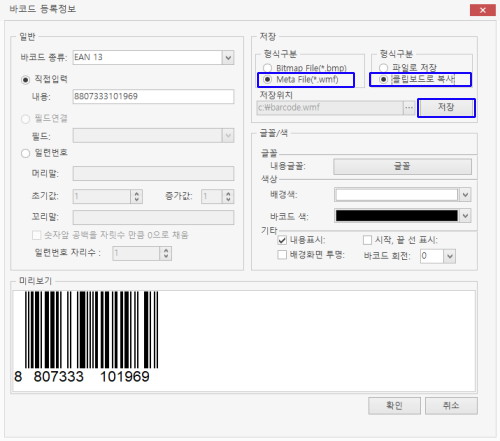Uncheck the 내용표시 checkbox
The width and height of the screenshot is (500, 441).
(x=282, y=240)
